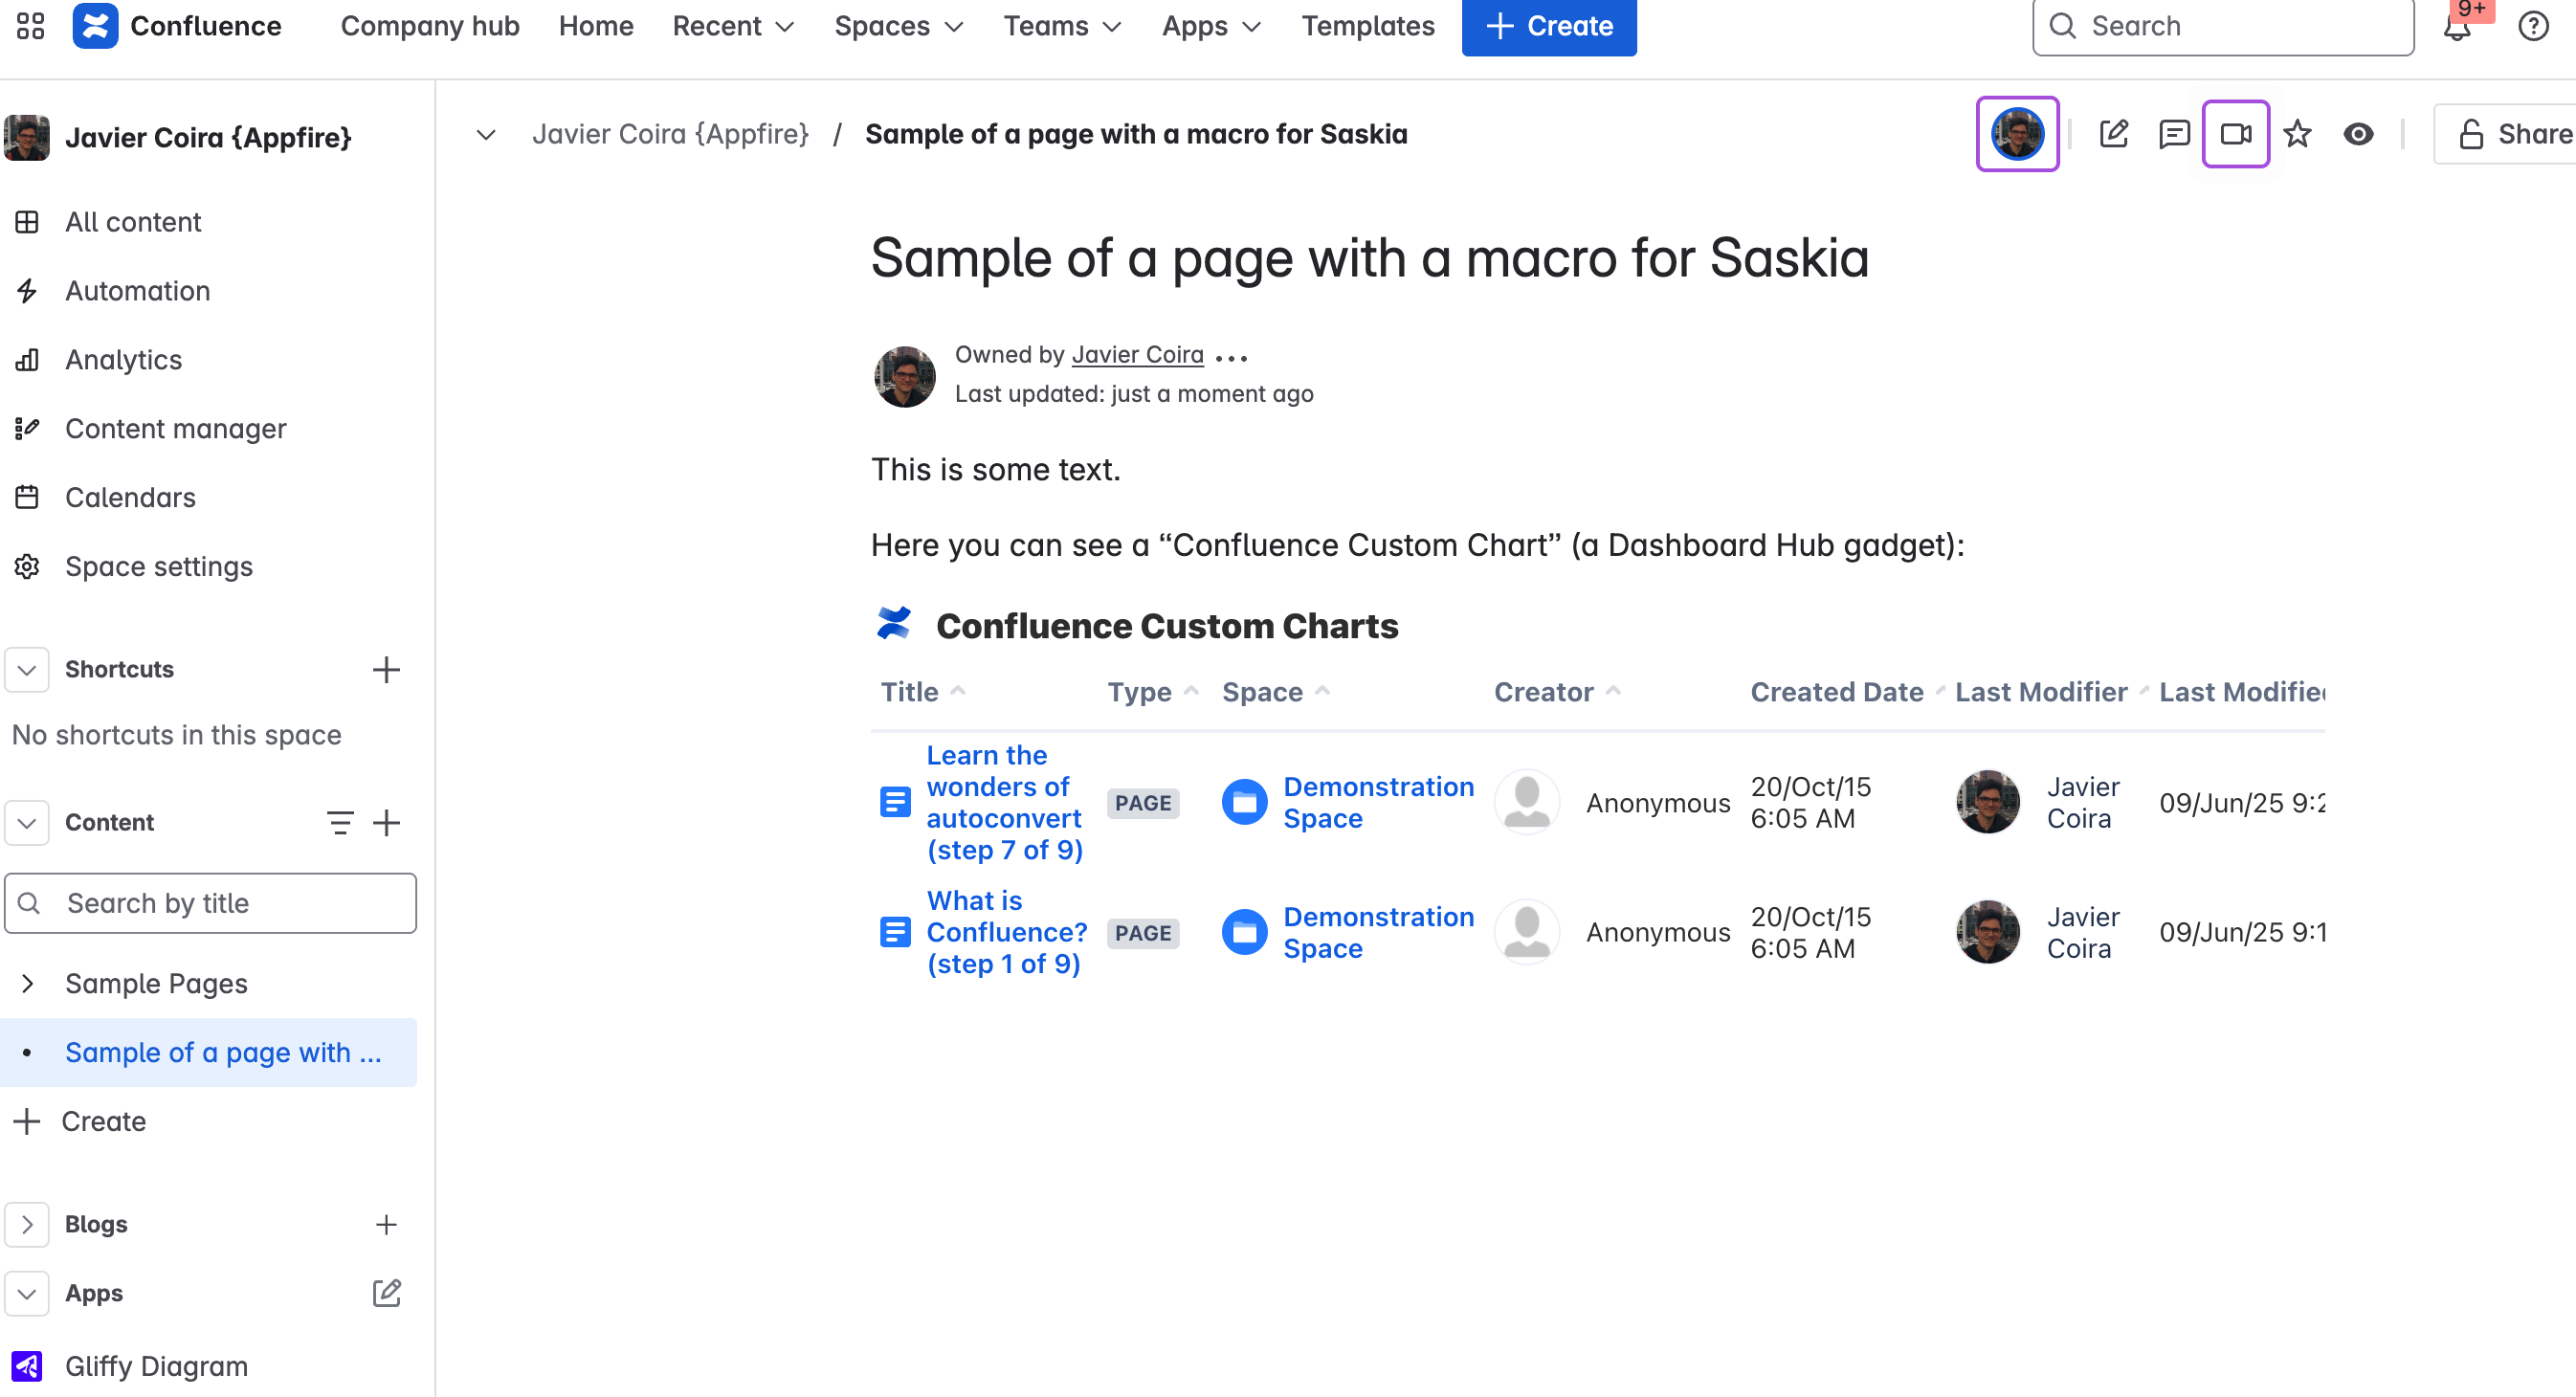2576x1397 pixels.
Task: Open Space settings gear icon
Action: (158, 566)
